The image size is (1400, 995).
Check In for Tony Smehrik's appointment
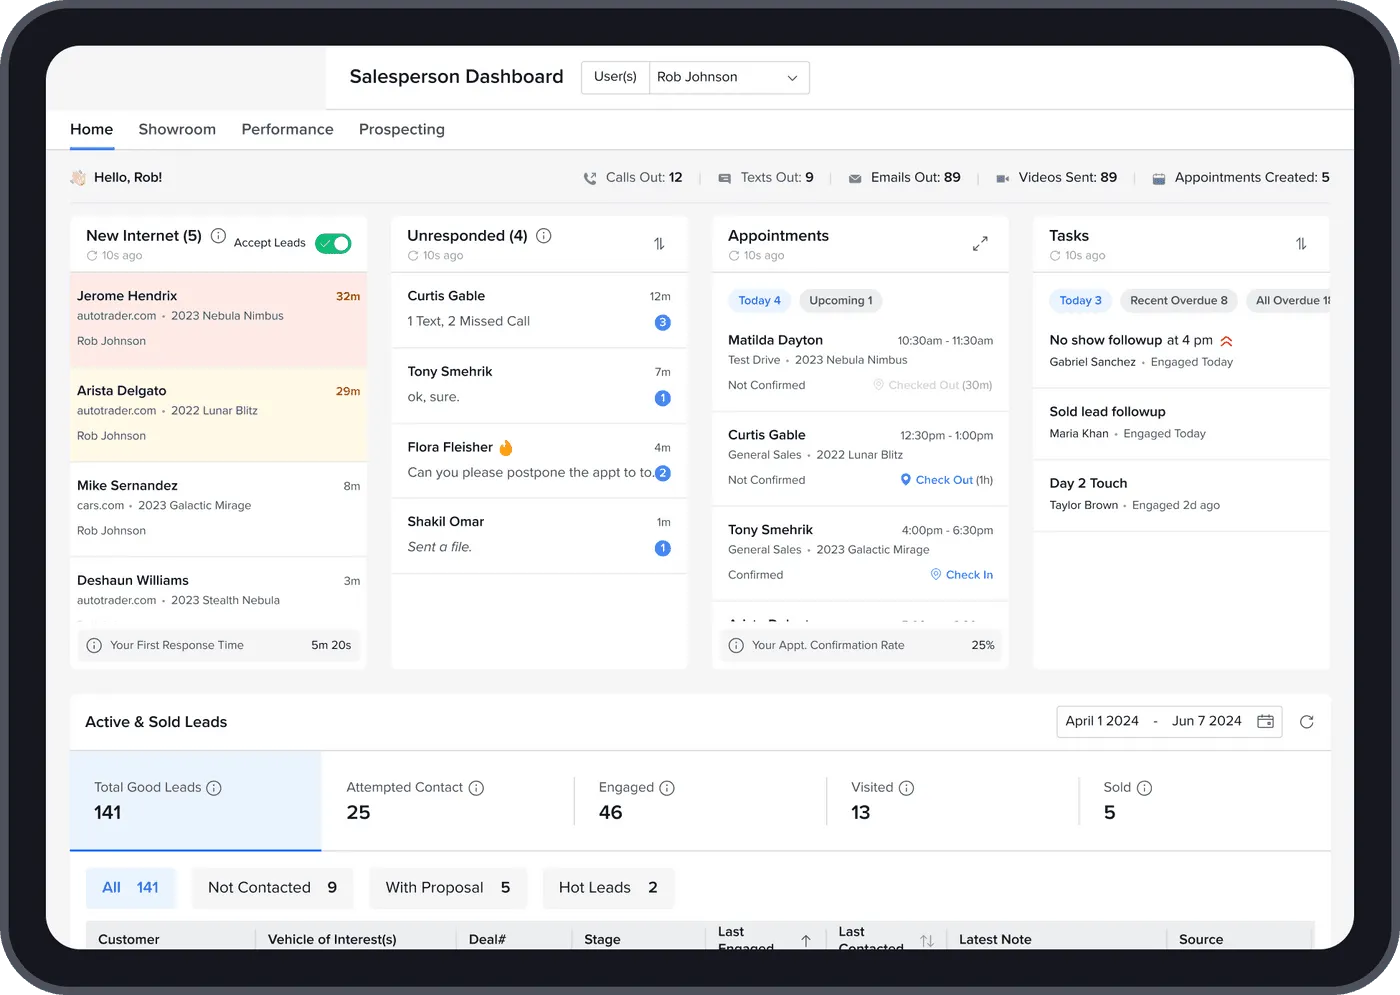click(961, 574)
